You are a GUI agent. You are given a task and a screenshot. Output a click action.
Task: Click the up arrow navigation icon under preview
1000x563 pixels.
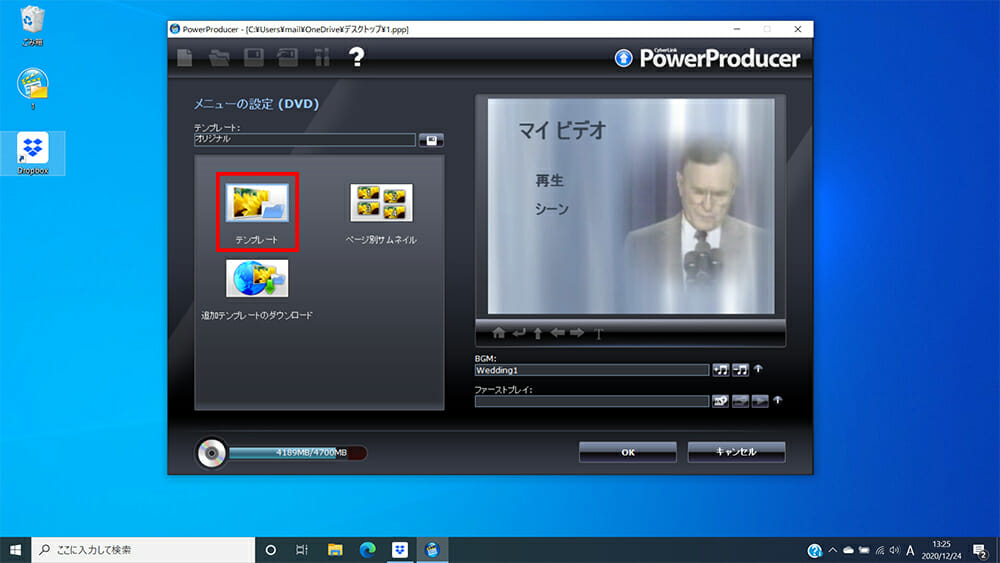coord(538,333)
